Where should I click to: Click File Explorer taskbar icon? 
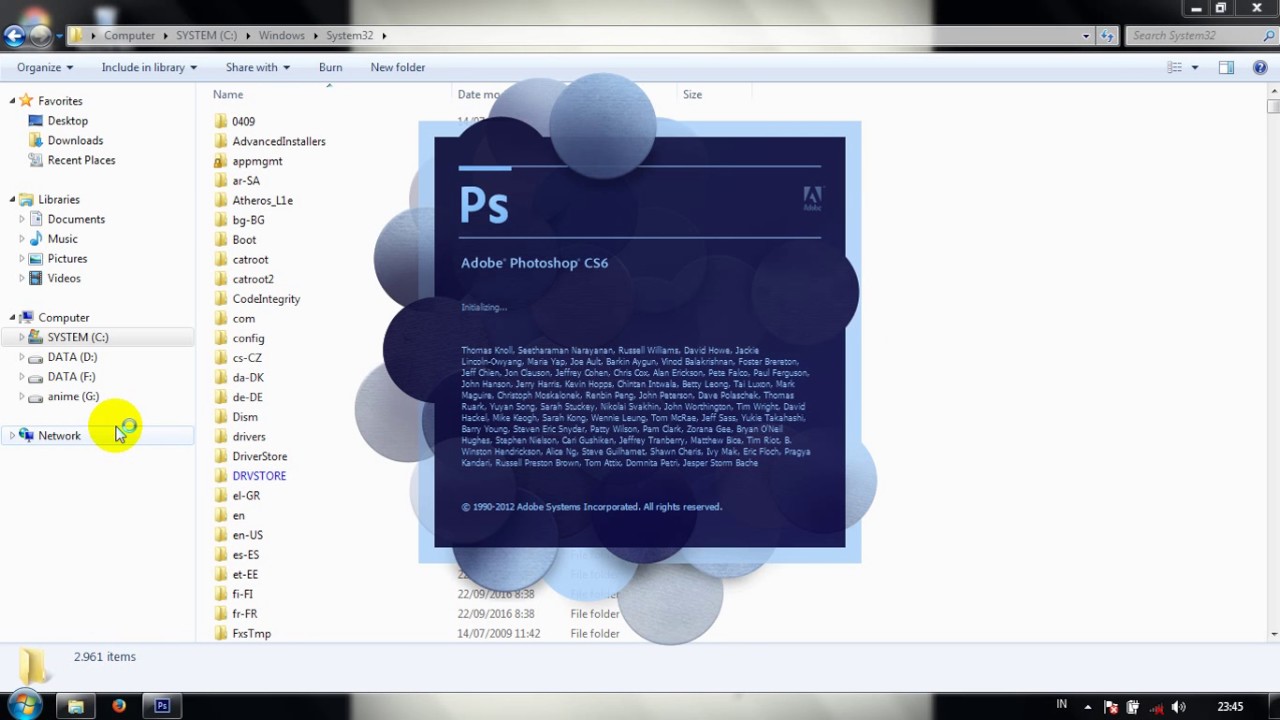pyautogui.click(x=75, y=706)
